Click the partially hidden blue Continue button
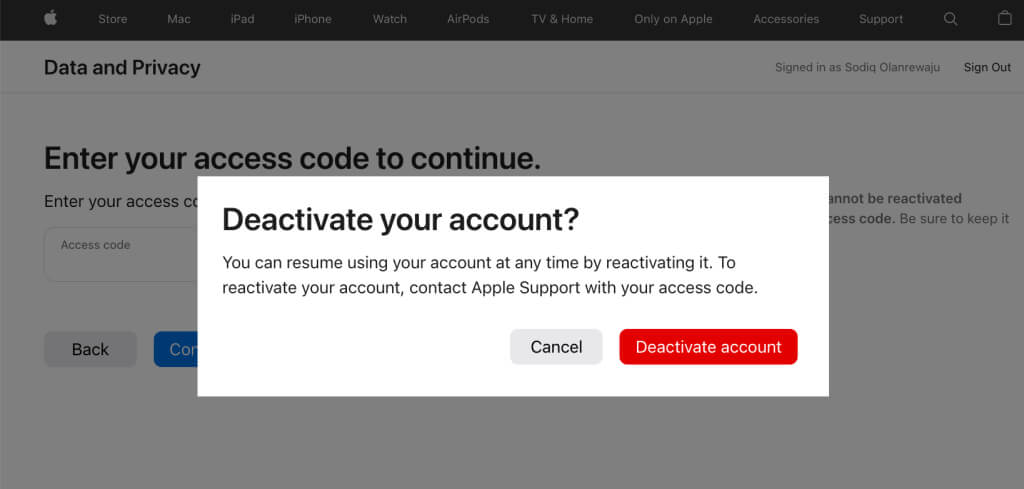This screenshot has width=1024, height=489. point(176,349)
